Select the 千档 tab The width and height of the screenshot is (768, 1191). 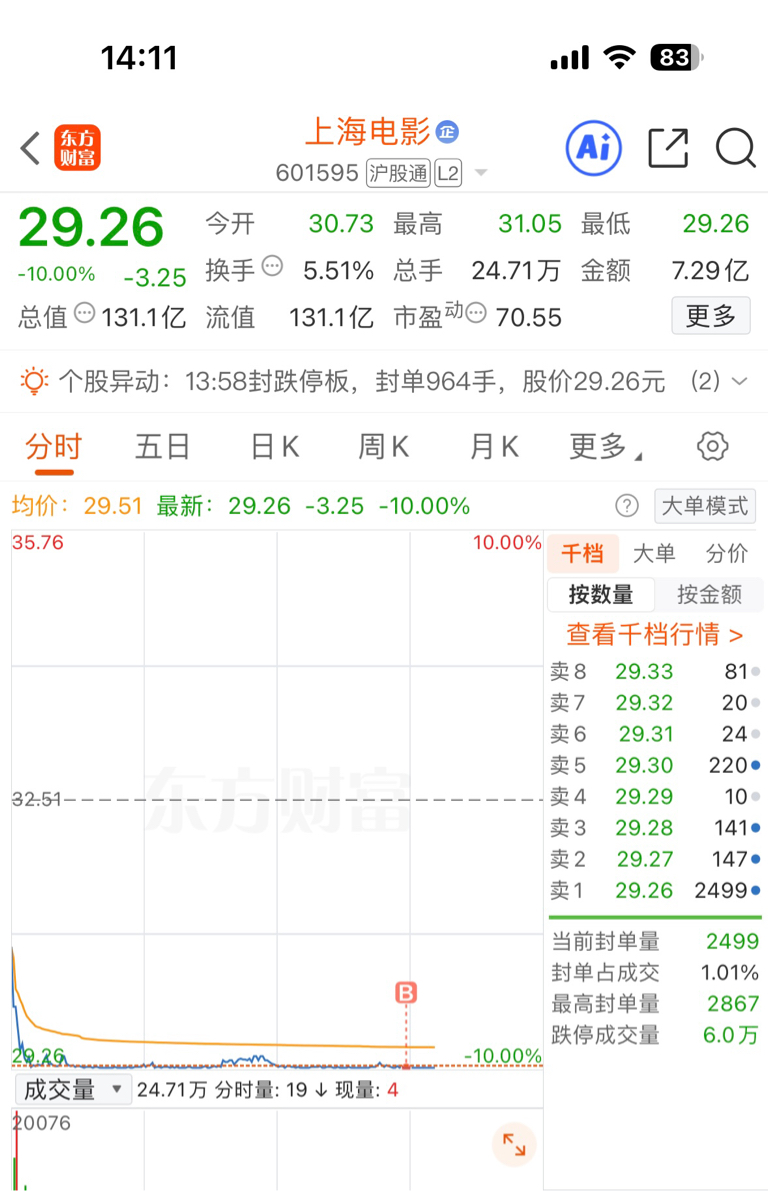tap(583, 554)
